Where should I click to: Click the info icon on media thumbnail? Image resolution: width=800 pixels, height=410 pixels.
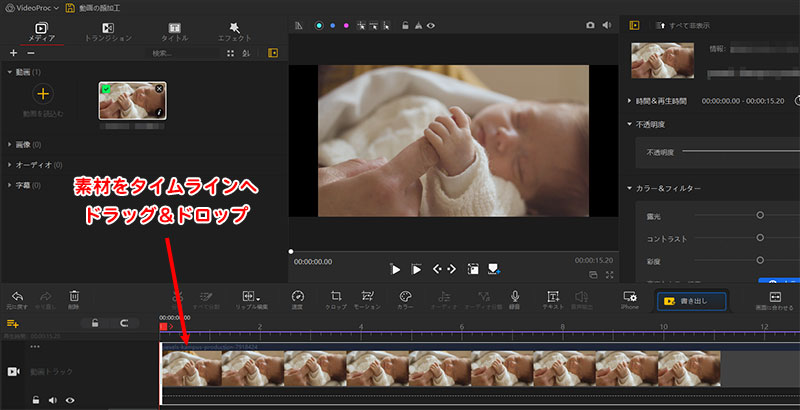pyautogui.click(x=159, y=113)
